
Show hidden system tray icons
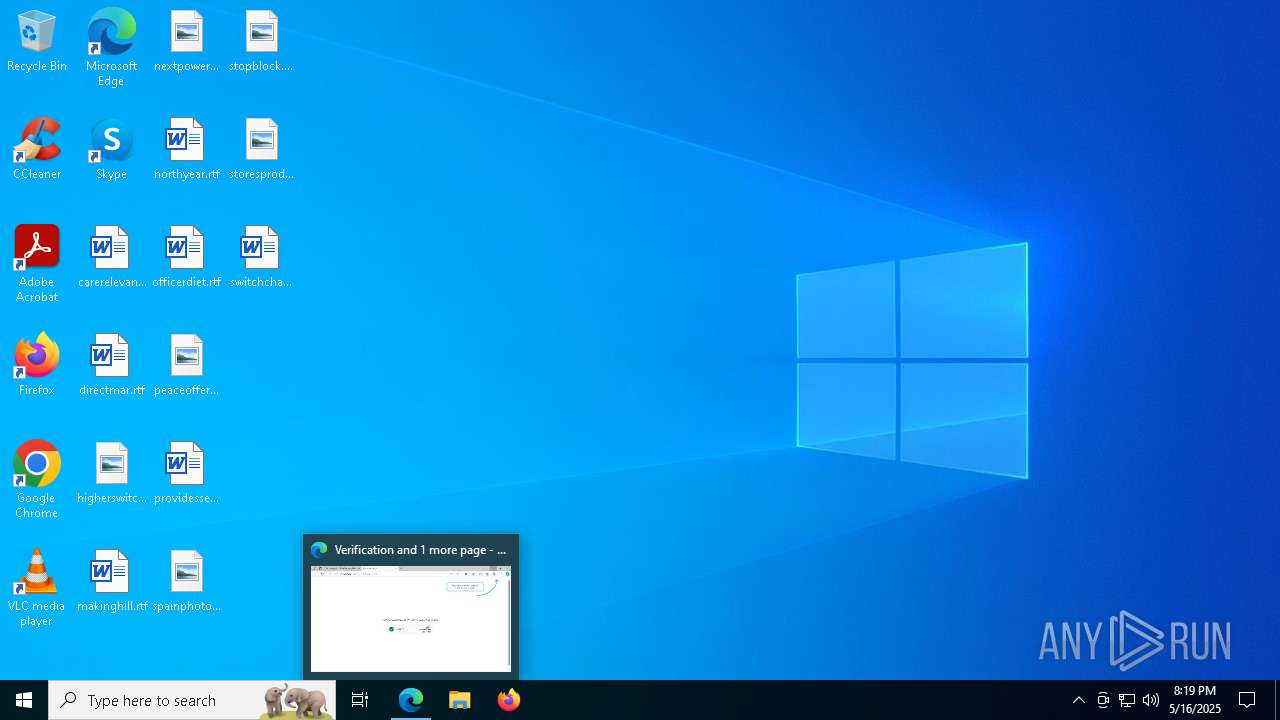1079,700
